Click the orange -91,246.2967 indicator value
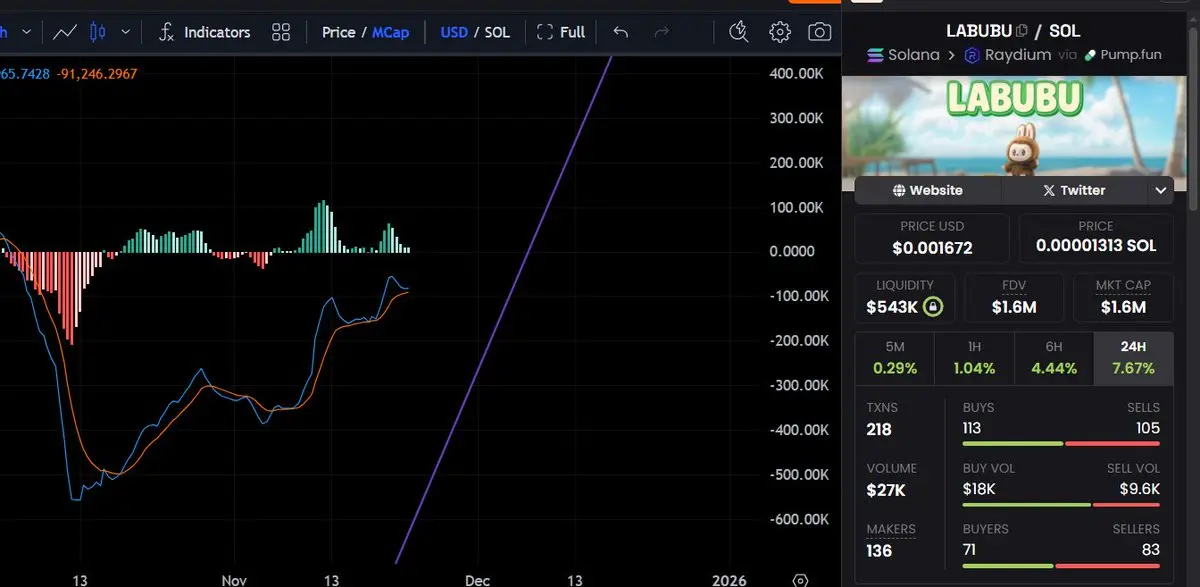The width and height of the screenshot is (1200, 587). pyautogui.click(x=97, y=74)
